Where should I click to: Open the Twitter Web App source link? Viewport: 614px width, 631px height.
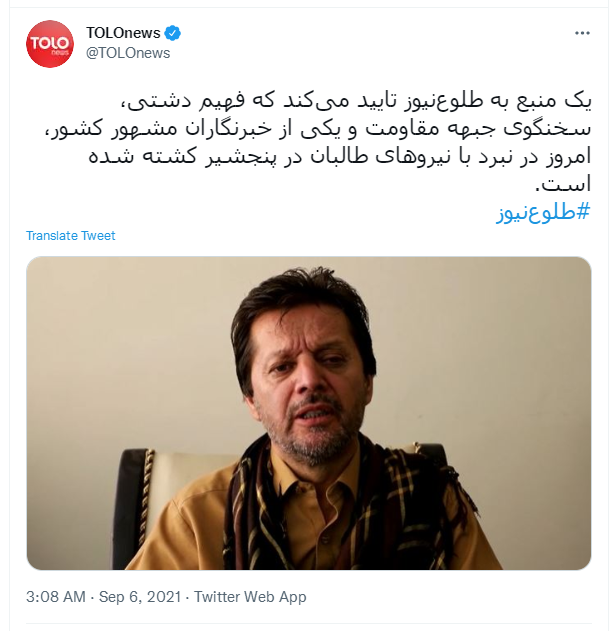click(250, 596)
